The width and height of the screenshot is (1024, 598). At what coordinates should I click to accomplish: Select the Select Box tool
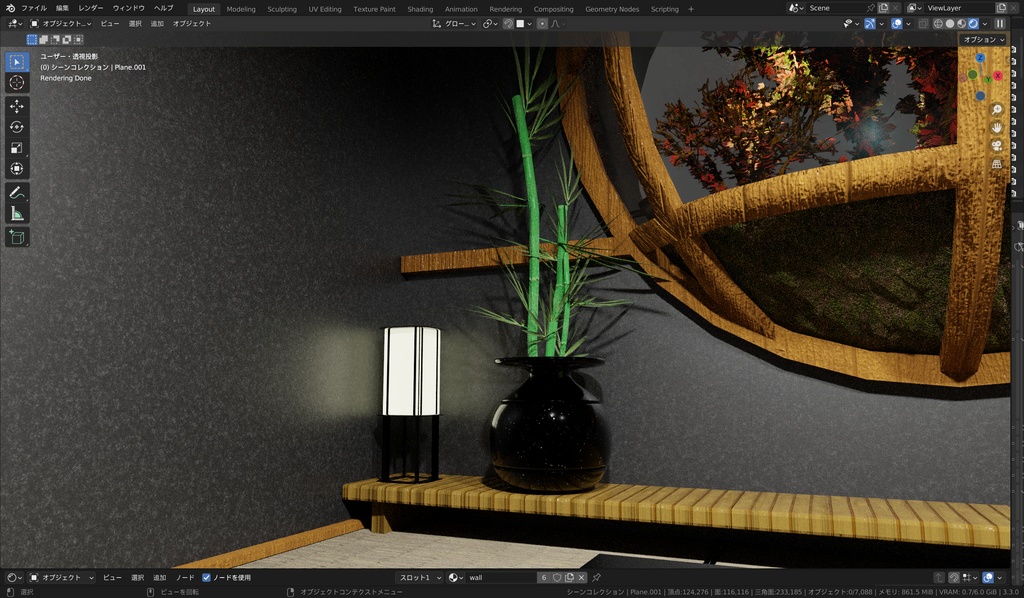(17, 61)
